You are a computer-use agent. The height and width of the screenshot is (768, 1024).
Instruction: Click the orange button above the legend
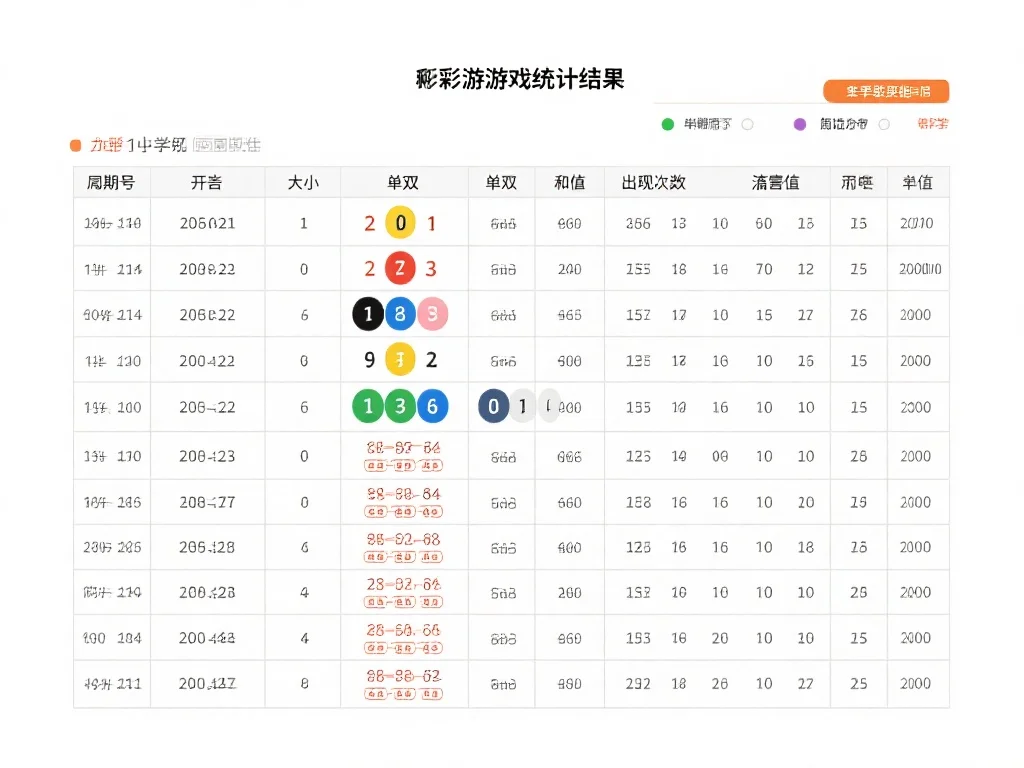pos(886,91)
